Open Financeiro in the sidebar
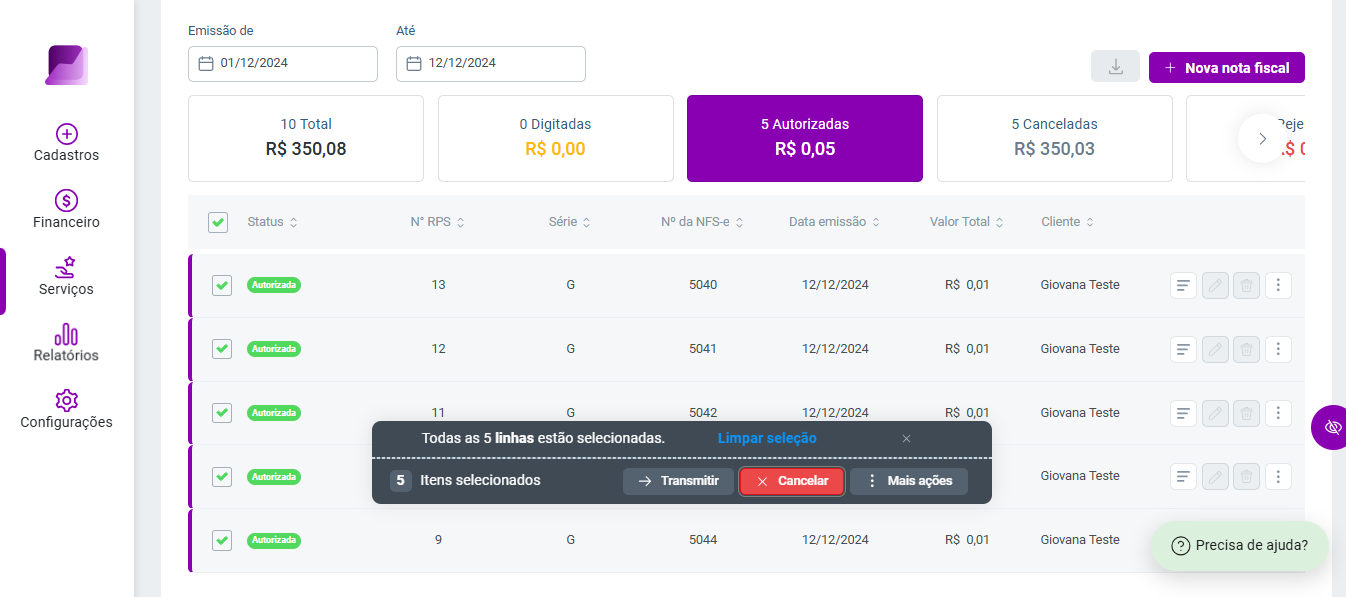The height and width of the screenshot is (597, 1346). (x=66, y=210)
